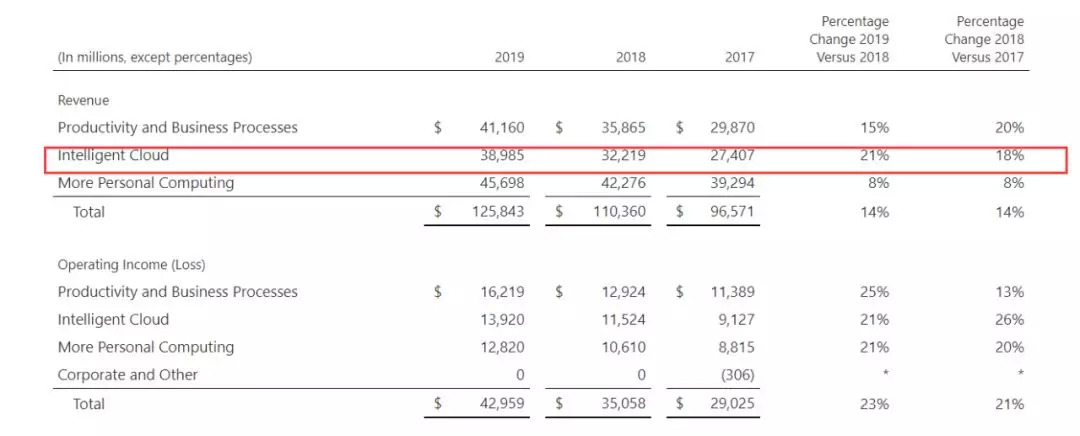Click the Revenue section heading
Viewport: 1080px width, 436px height.
[83, 101]
